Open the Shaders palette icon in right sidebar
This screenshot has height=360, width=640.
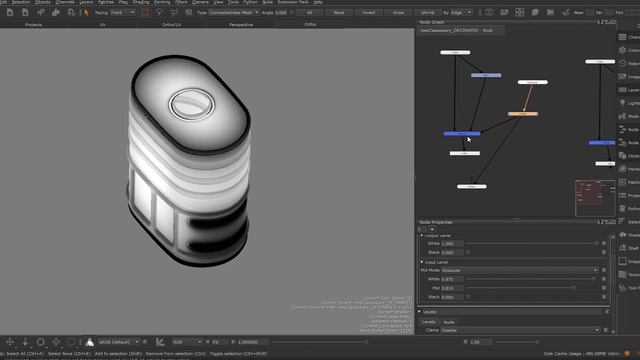click(x=622, y=235)
